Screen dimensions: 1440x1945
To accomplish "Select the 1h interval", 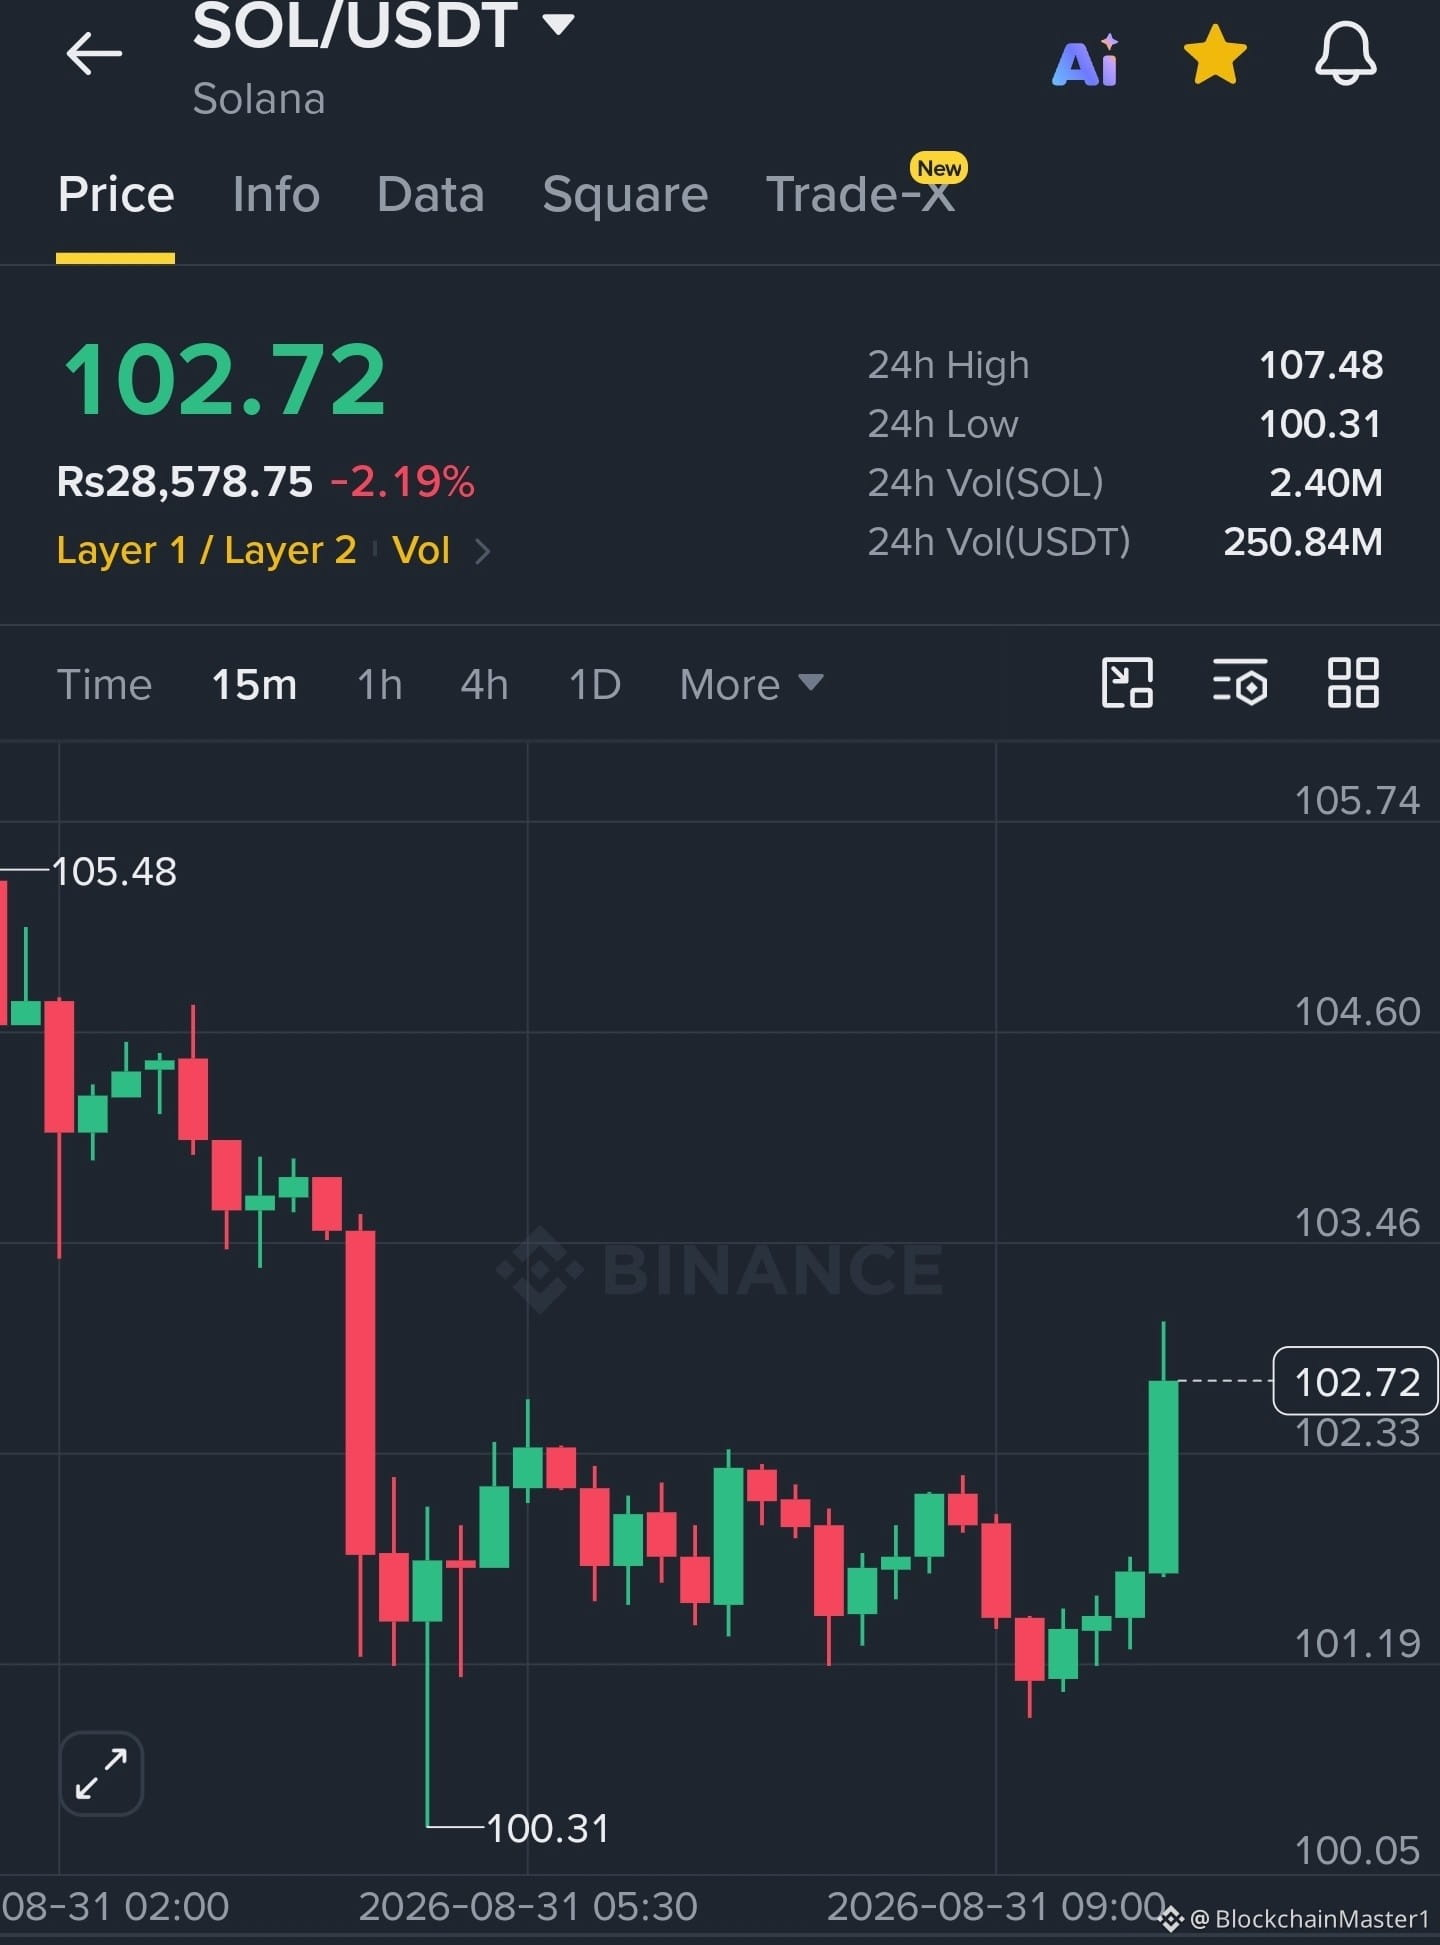I will [x=379, y=685].
